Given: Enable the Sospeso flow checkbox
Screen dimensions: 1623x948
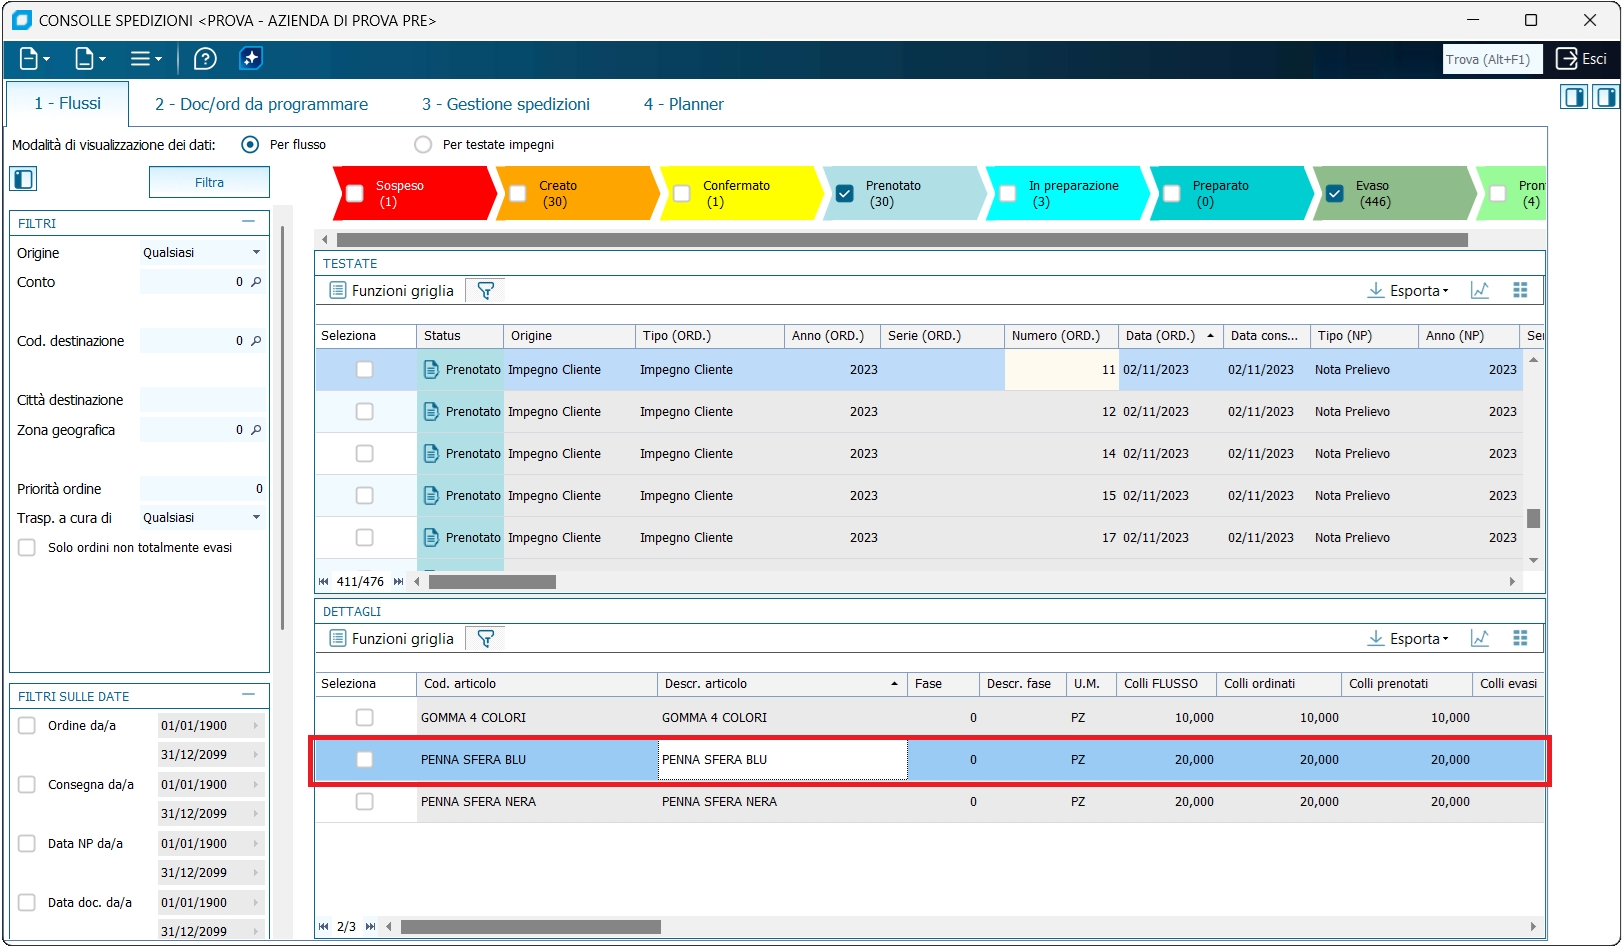Looking at the screenshot, I should pyautogui.click(x=355, y=194).
